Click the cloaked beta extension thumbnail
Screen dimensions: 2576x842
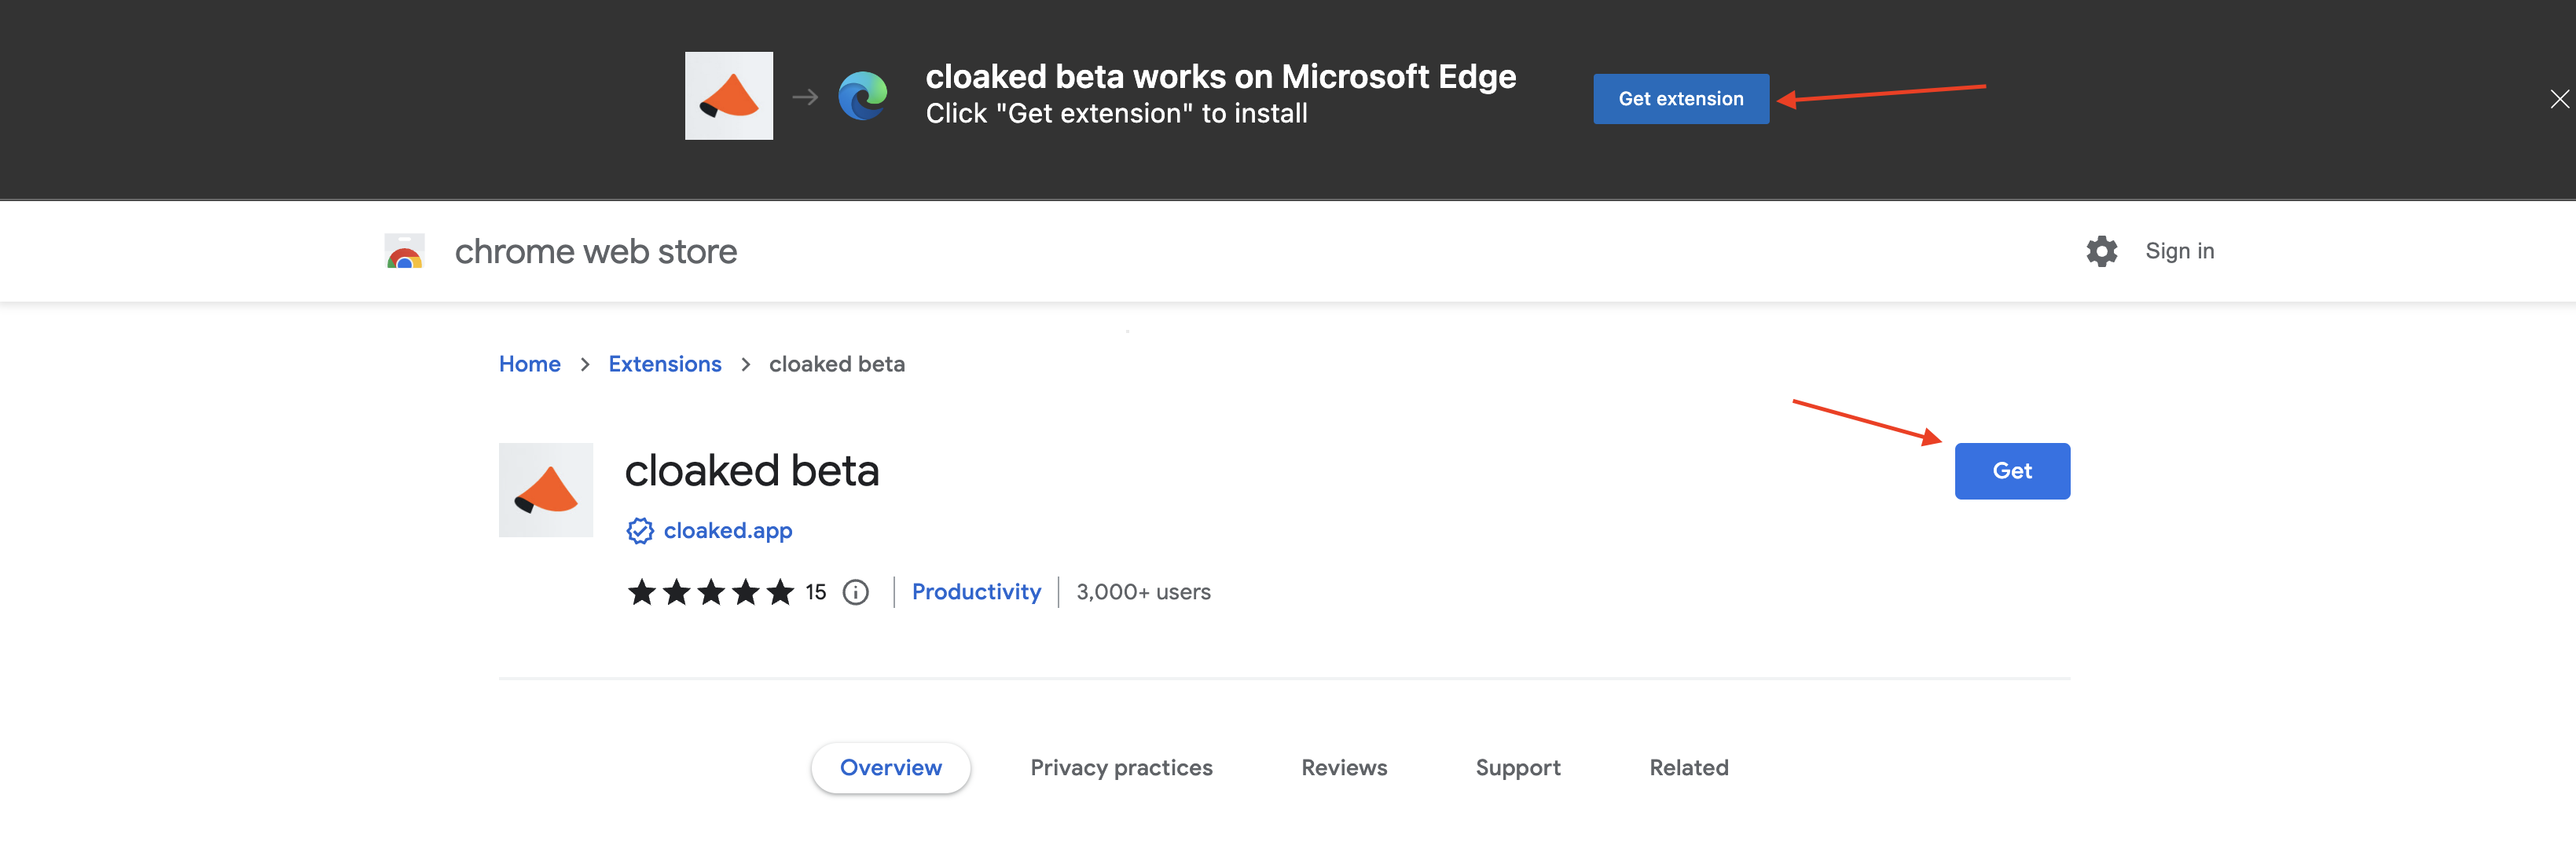[546, 490]
